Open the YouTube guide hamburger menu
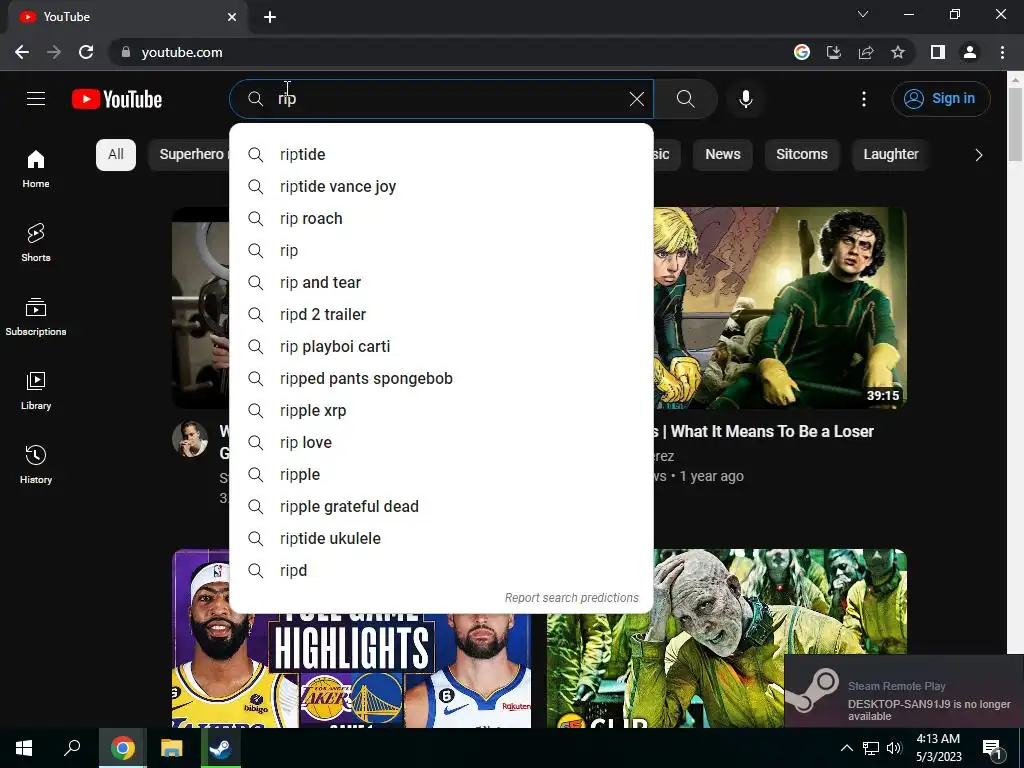The image size is (1024, 768). coord(36,99)
